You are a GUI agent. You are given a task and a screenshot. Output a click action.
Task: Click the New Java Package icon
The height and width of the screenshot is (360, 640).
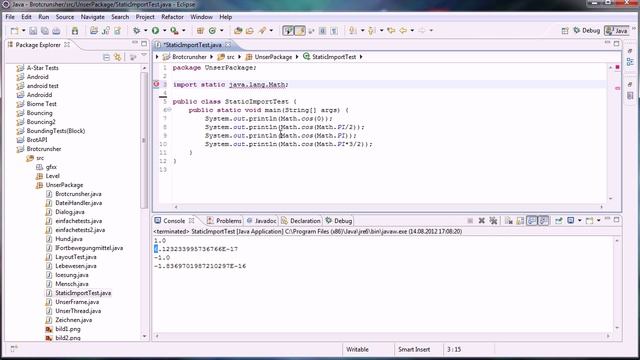200,31
